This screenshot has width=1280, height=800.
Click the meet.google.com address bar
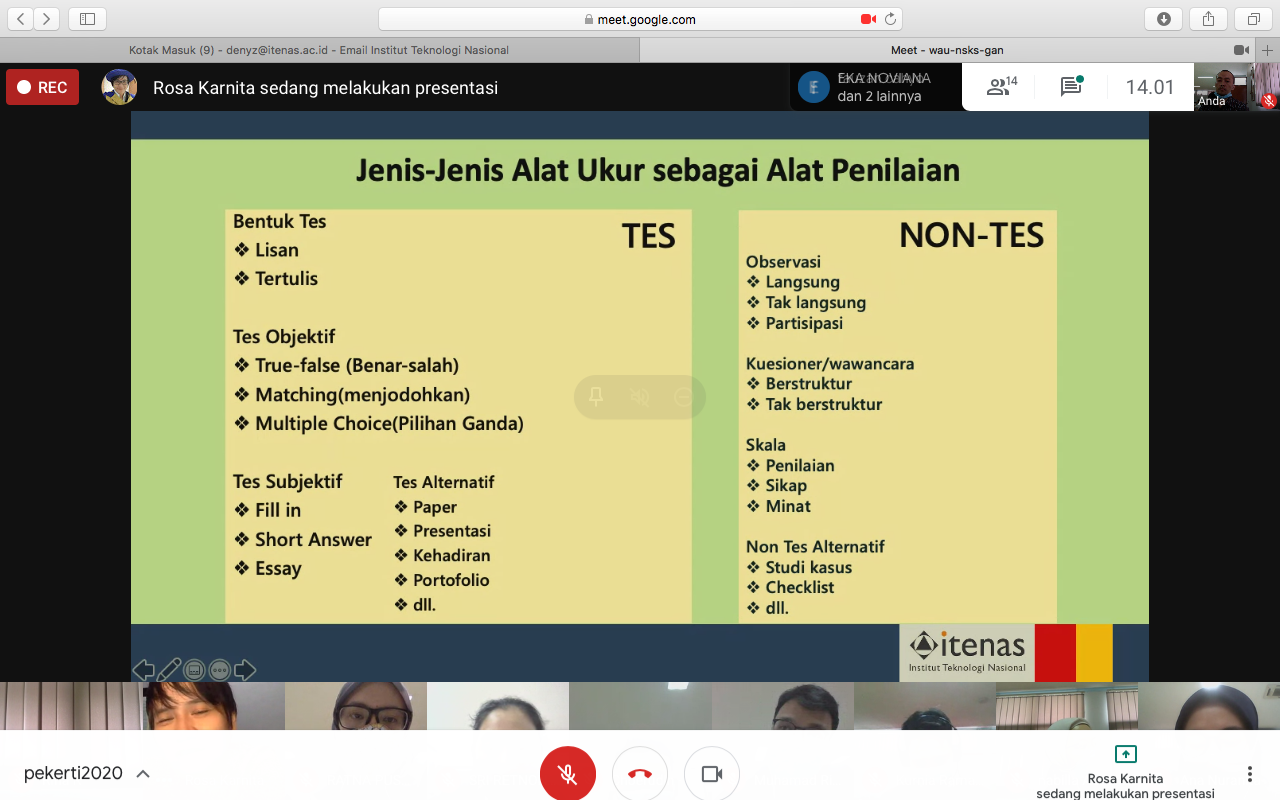(640, 19)
